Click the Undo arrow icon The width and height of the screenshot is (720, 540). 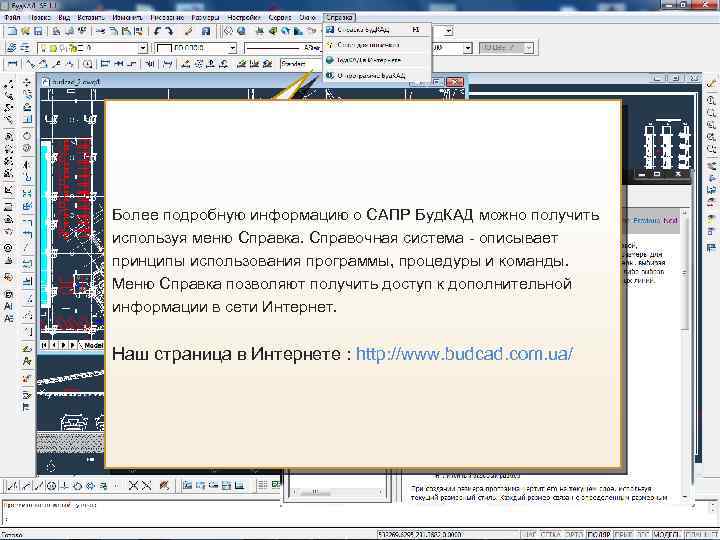pos(158,31)
